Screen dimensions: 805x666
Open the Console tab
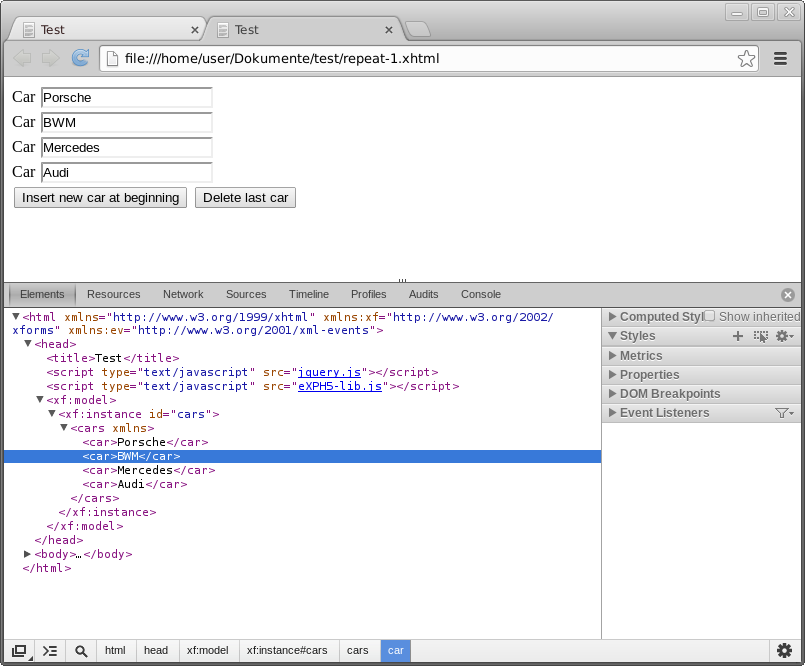click(481, 294)
